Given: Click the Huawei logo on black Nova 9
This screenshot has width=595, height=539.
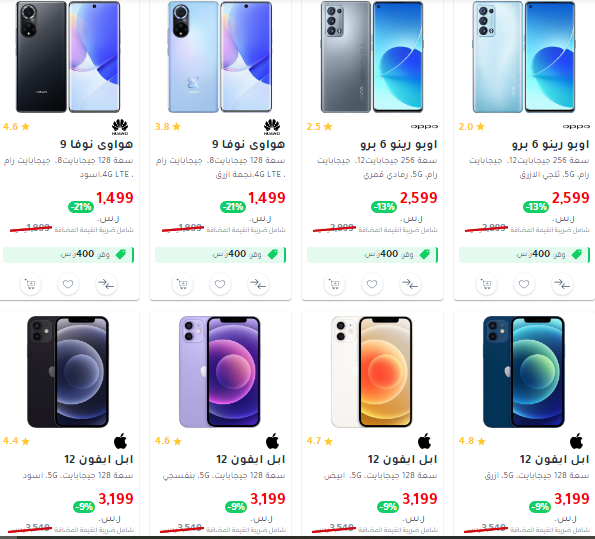Looking at the screenshot, I should [x=120, y=127].
